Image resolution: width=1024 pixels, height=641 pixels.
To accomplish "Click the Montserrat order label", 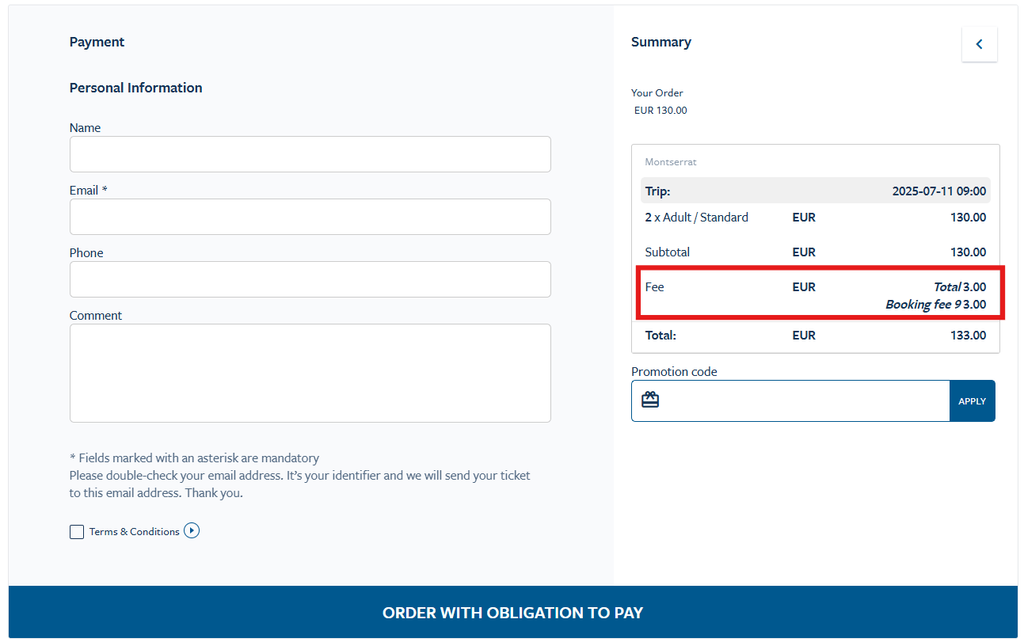I will coord(670,162).
